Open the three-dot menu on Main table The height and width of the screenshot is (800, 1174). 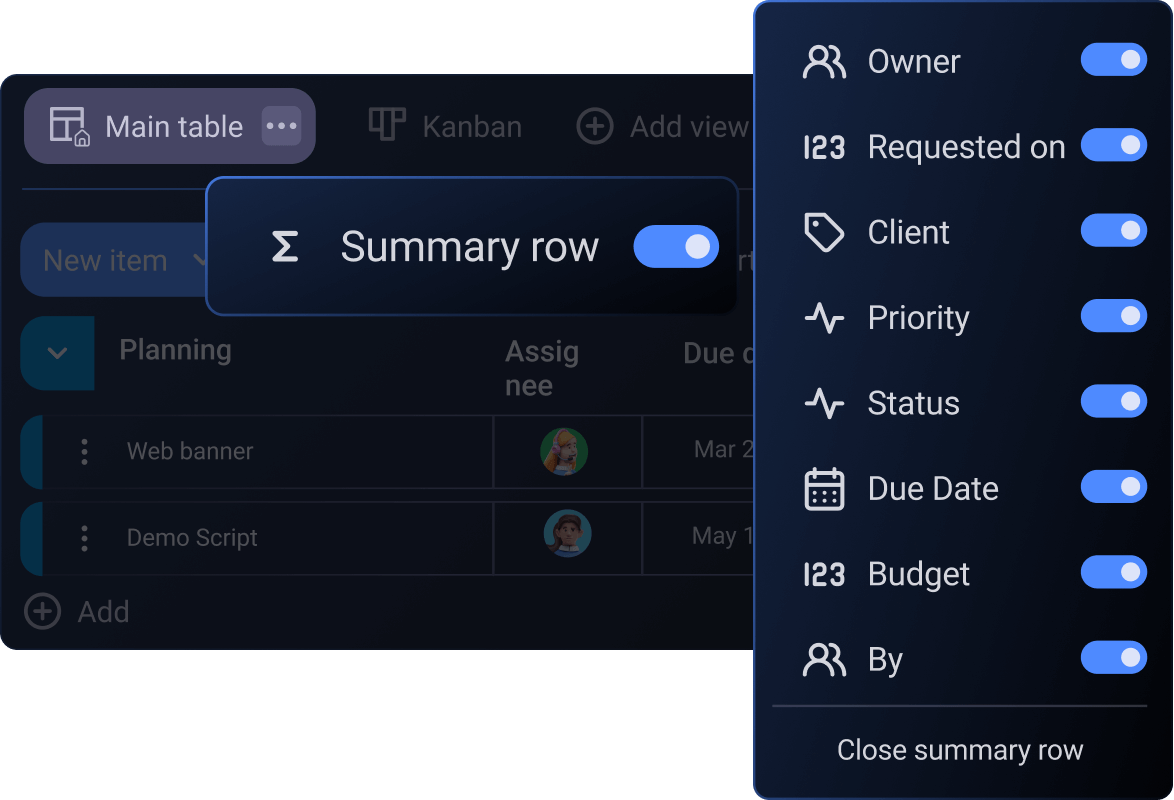click(x=281, y=126)
